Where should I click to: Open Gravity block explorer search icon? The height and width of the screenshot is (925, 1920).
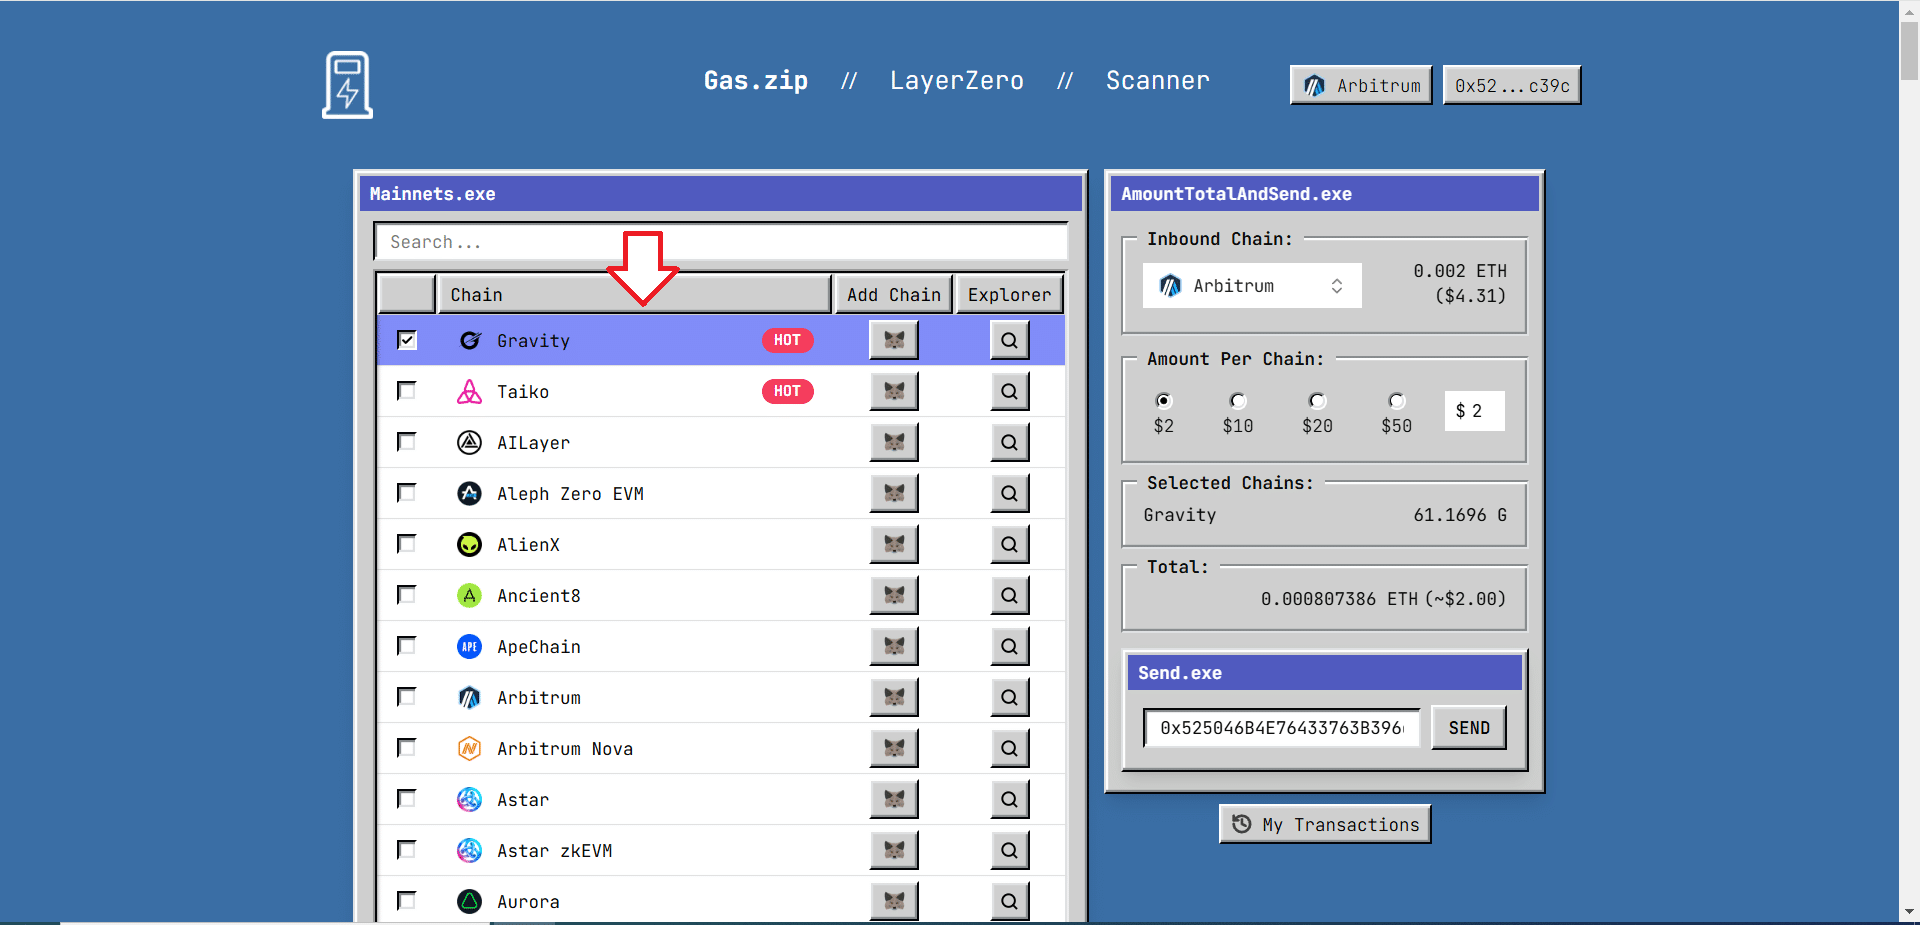tap(1010, 340)
